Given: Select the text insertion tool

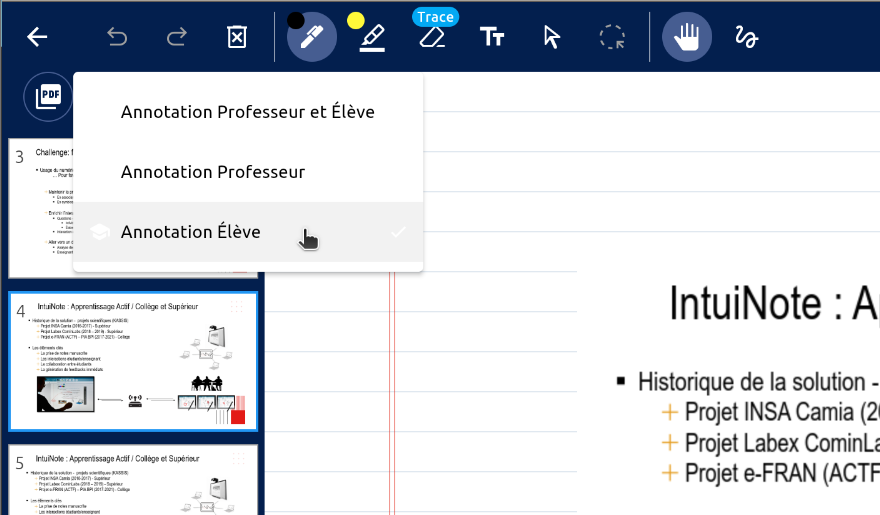Looking at the screenshot, I should (x=491, y=37).
